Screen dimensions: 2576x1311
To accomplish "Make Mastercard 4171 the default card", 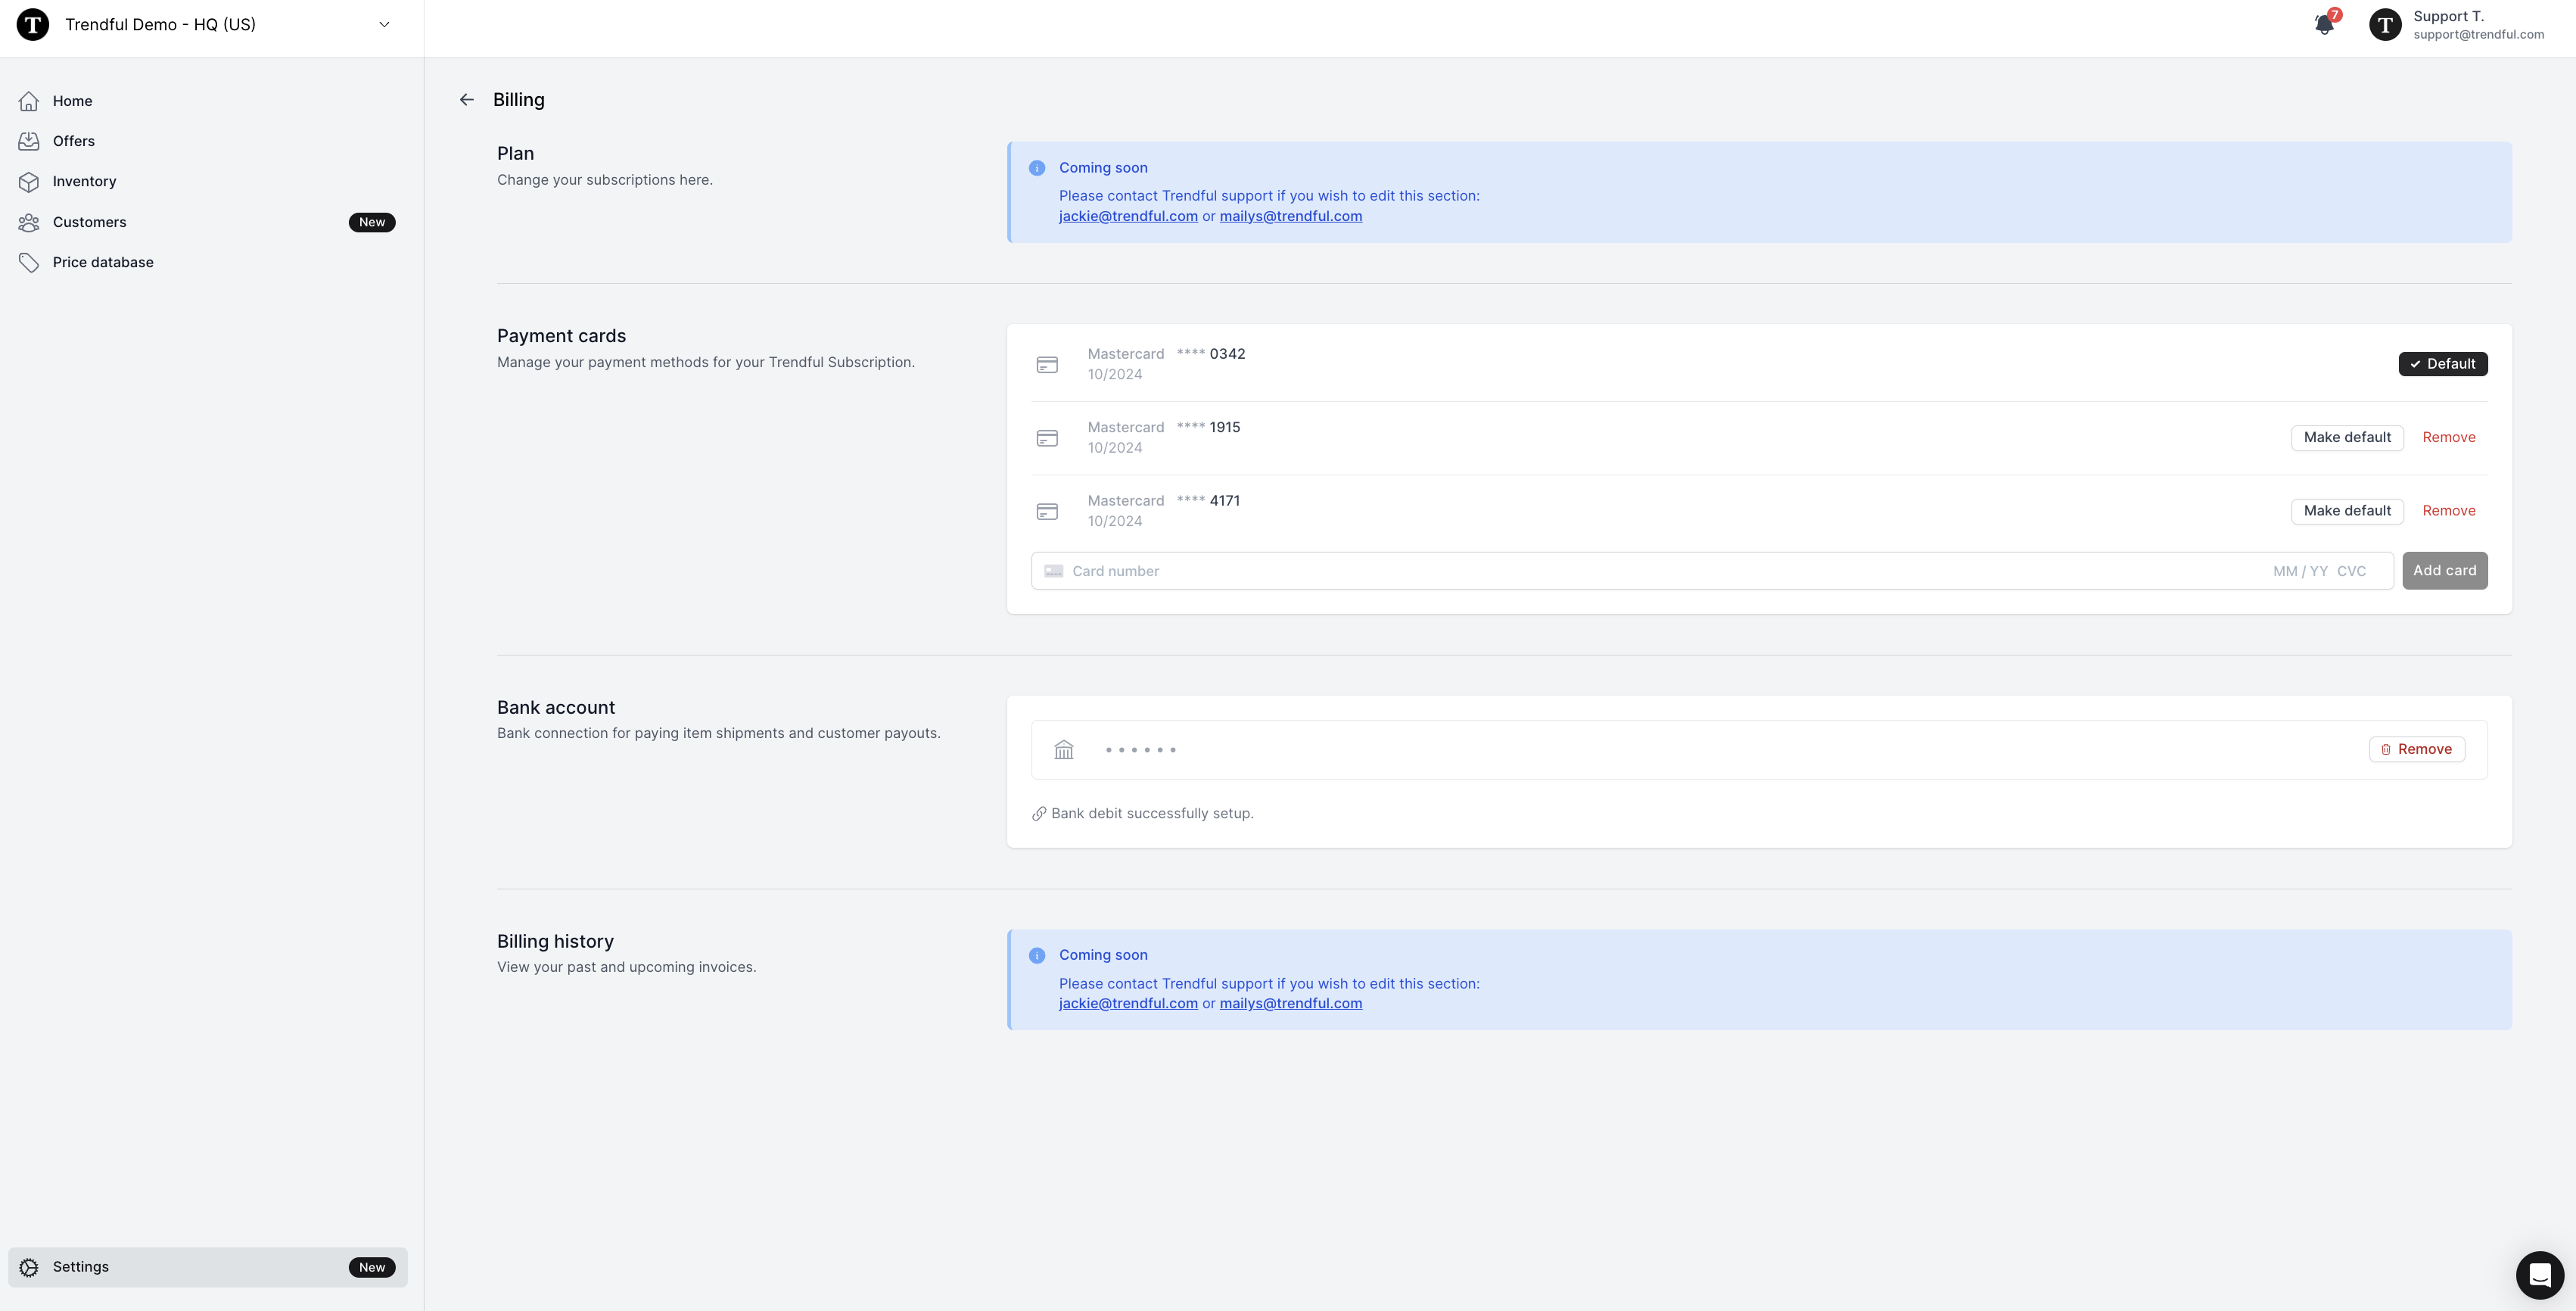I will tap(2347, 511).
